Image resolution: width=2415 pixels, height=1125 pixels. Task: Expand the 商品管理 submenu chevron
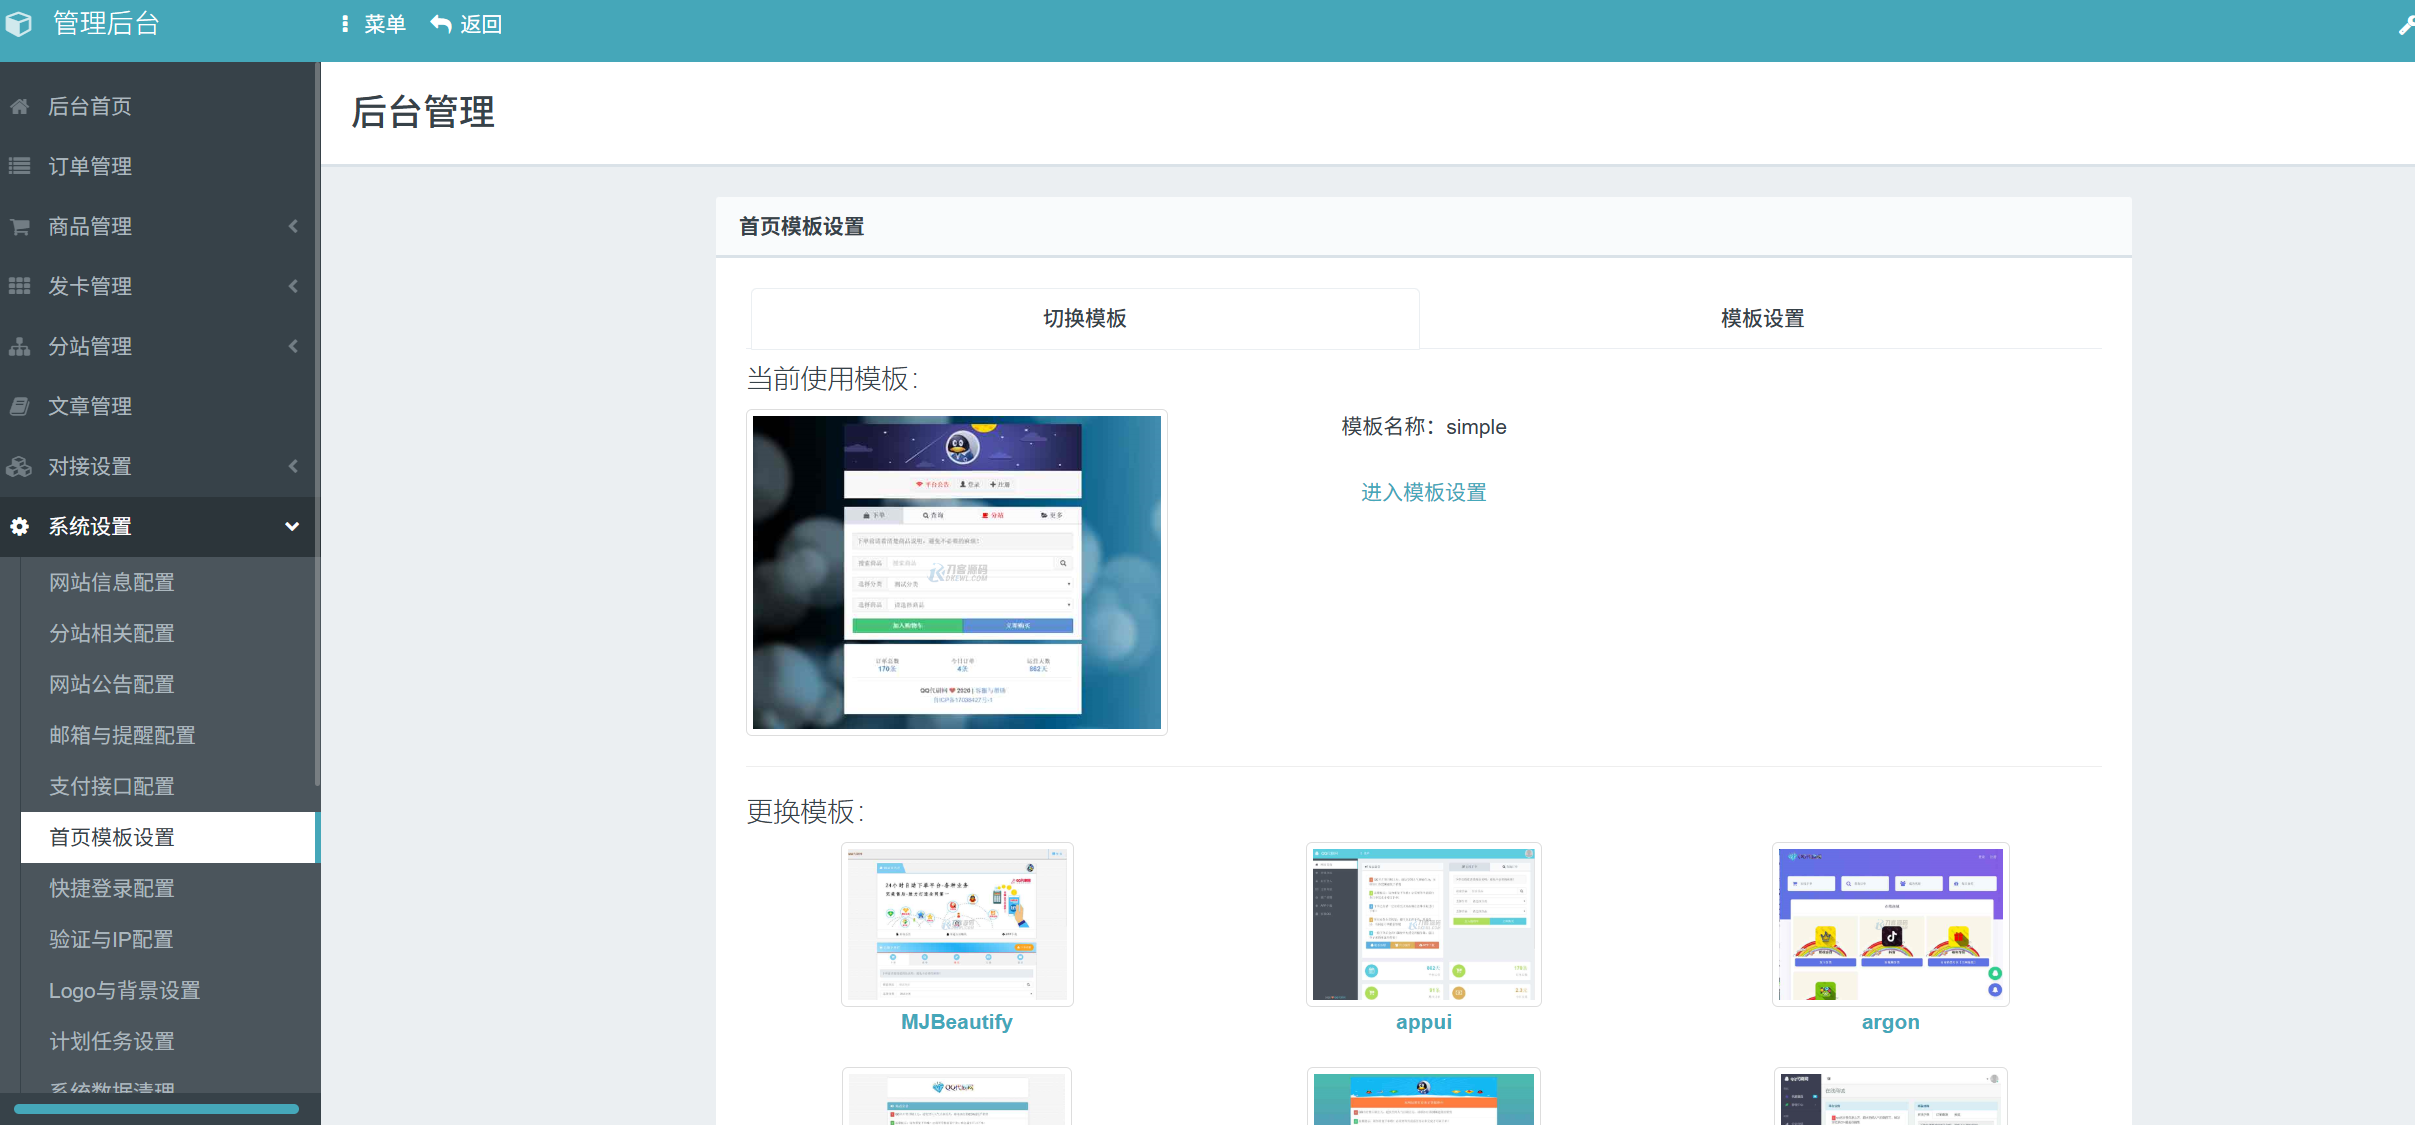pos(292,226)
